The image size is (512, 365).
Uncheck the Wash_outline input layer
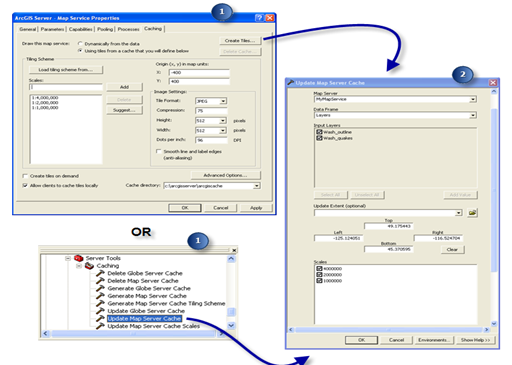(319, 132)
